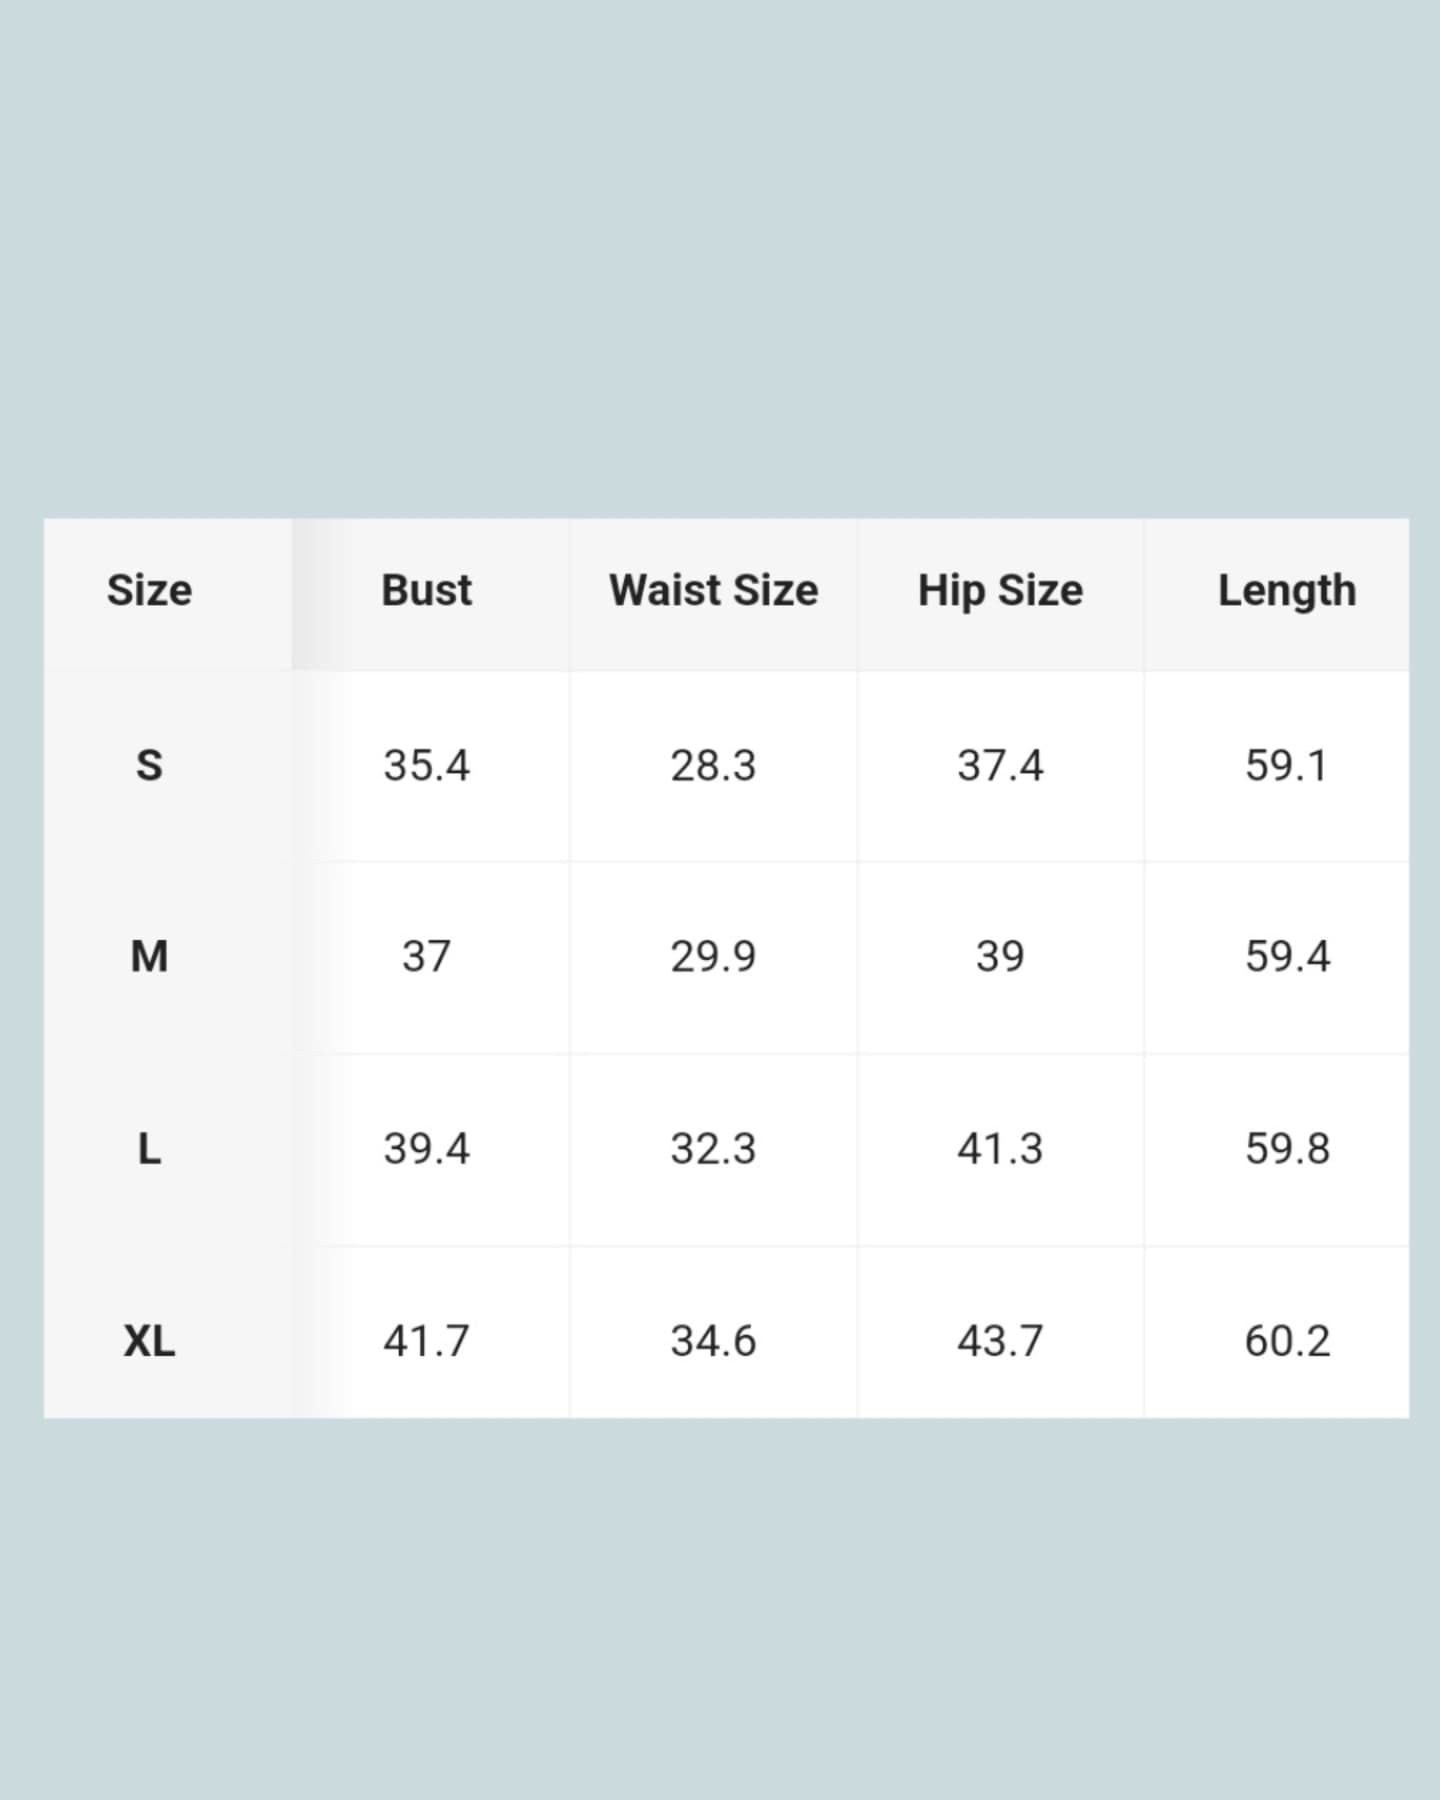Click hip value 37.4 in S row
Screen dimensions: 1440x1800
tap(1000, 766)
